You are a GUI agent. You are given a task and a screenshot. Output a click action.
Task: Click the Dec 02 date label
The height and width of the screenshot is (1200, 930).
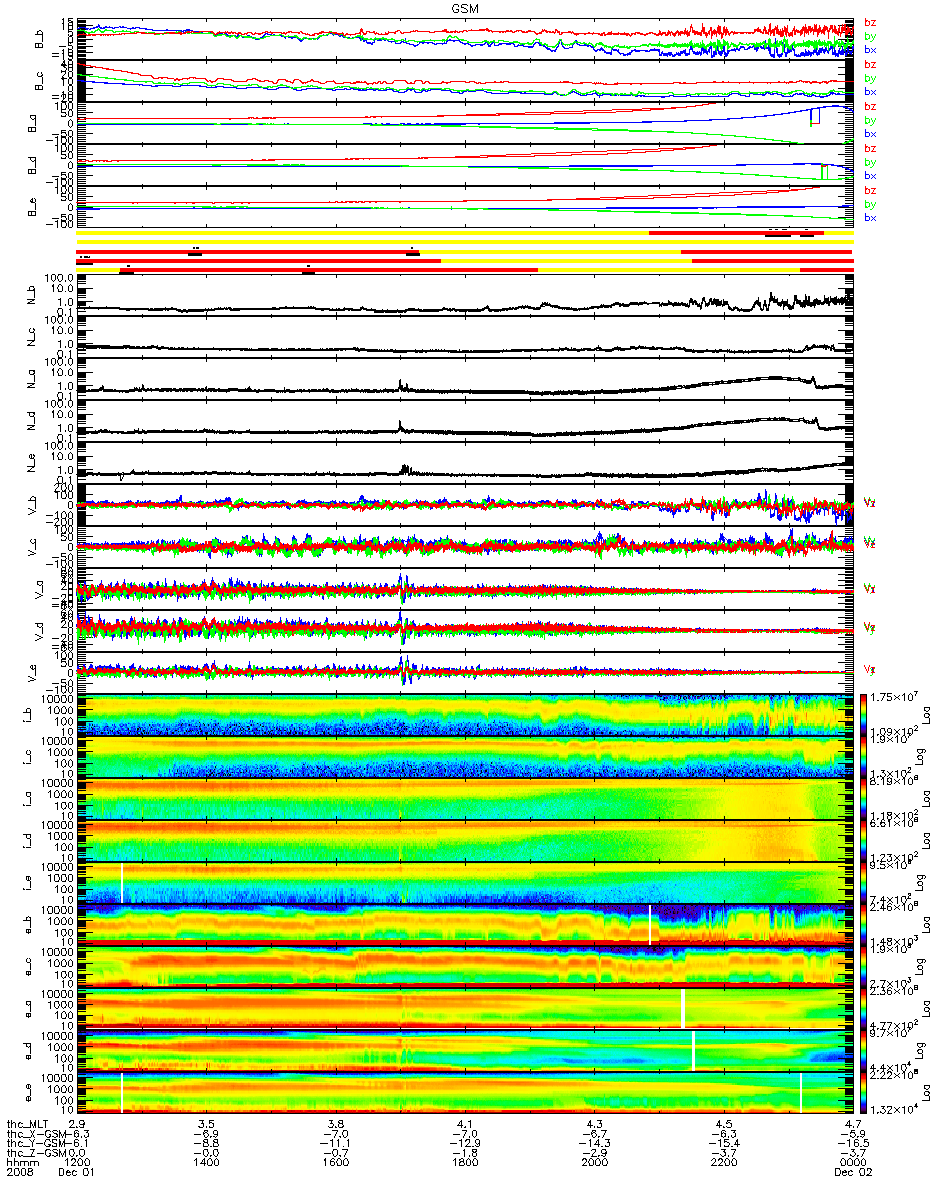click(x=852, y=1174)
